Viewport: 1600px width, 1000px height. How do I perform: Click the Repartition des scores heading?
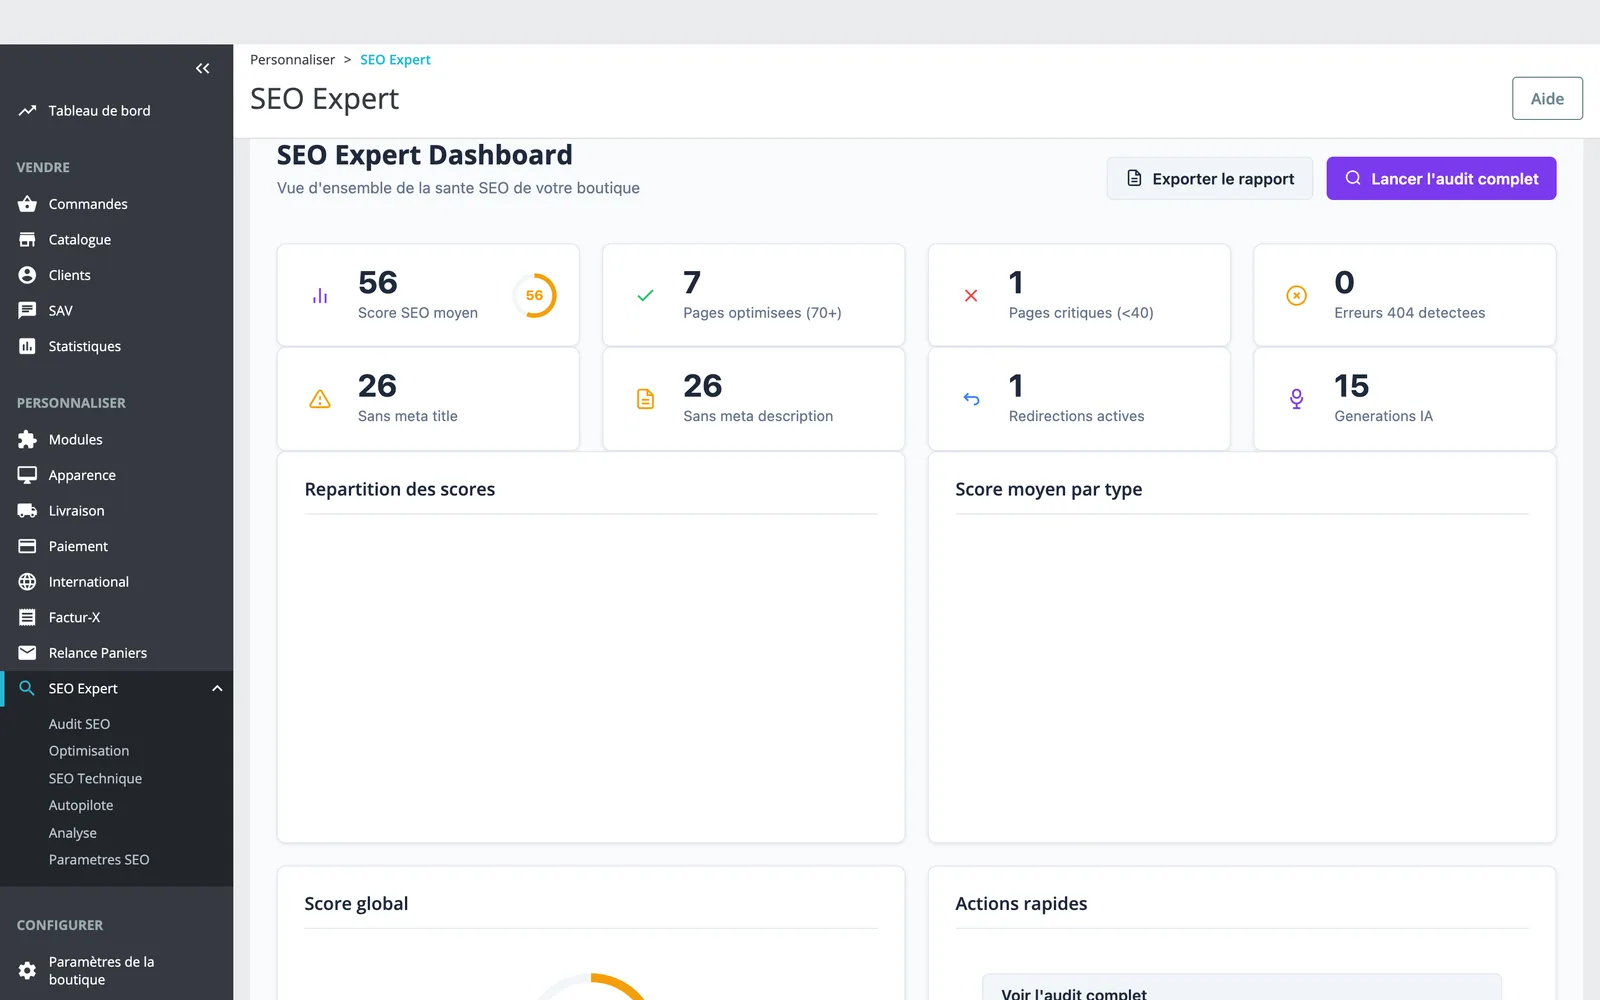[x=400, y=489]
